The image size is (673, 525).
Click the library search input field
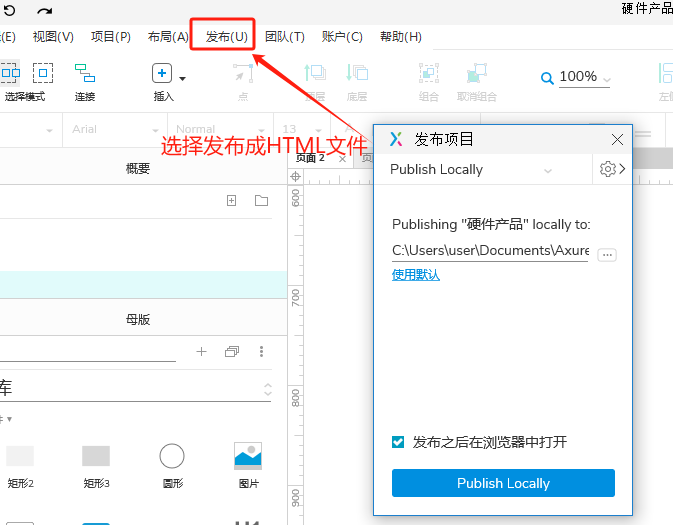point(88,352)
